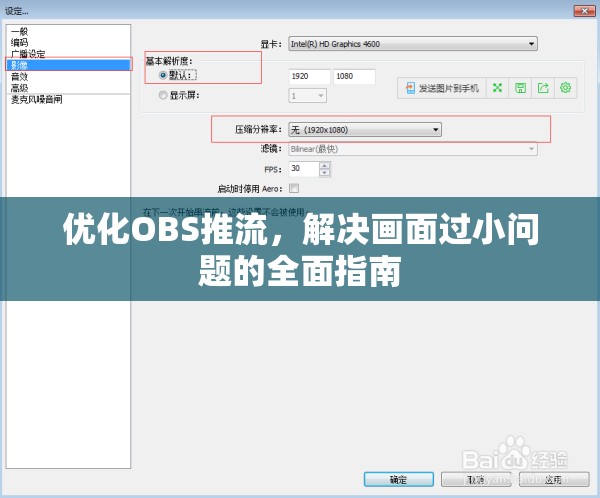Click the 确定 button
Screen dimensions: 600x498
(398, 479)
